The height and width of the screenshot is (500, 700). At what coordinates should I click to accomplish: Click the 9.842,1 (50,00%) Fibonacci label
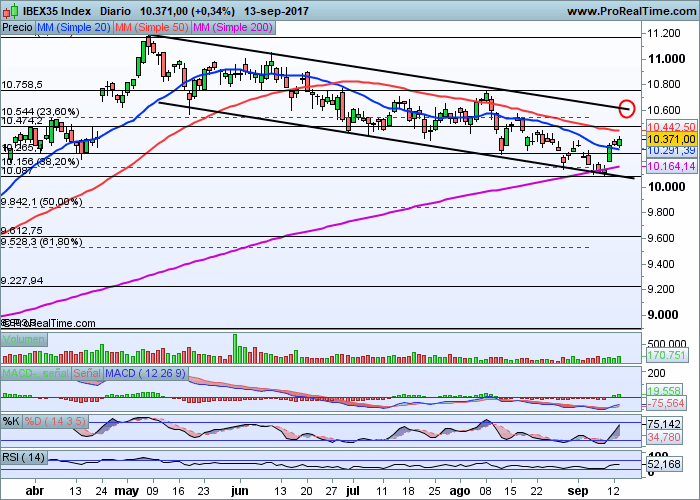coord(42,202)
